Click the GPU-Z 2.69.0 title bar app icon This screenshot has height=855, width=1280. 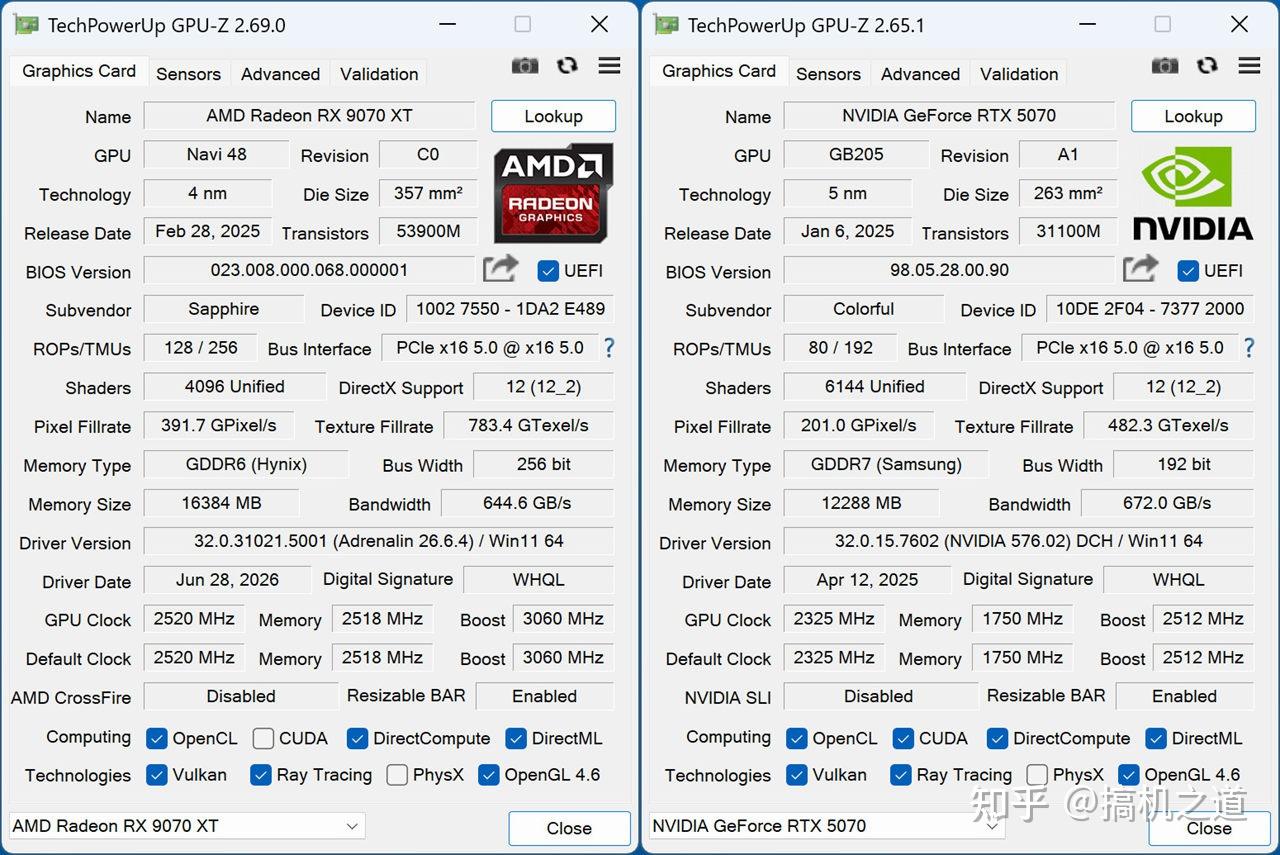click(25, 25)
